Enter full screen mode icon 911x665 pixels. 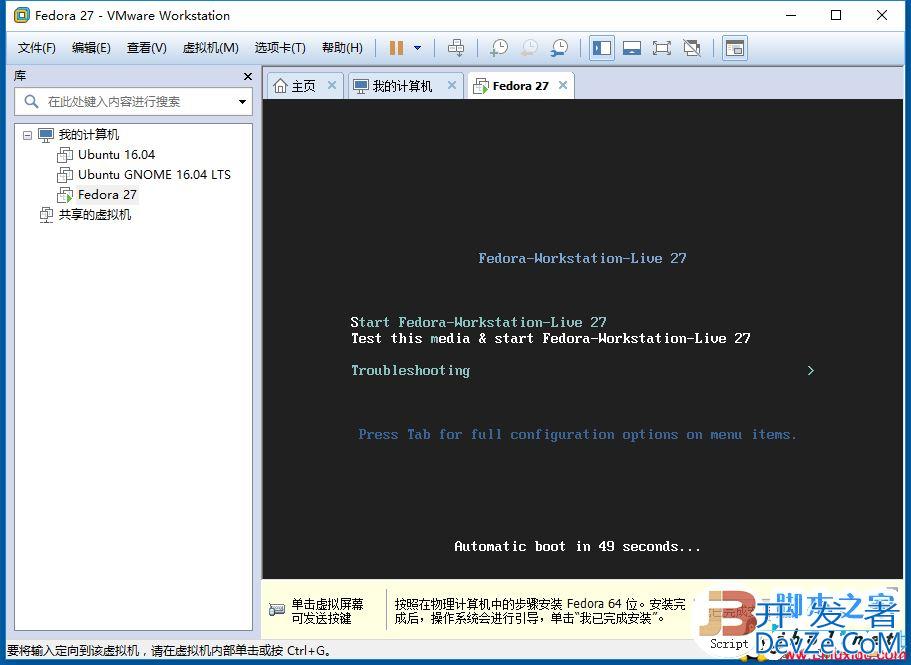pos(662,48)
